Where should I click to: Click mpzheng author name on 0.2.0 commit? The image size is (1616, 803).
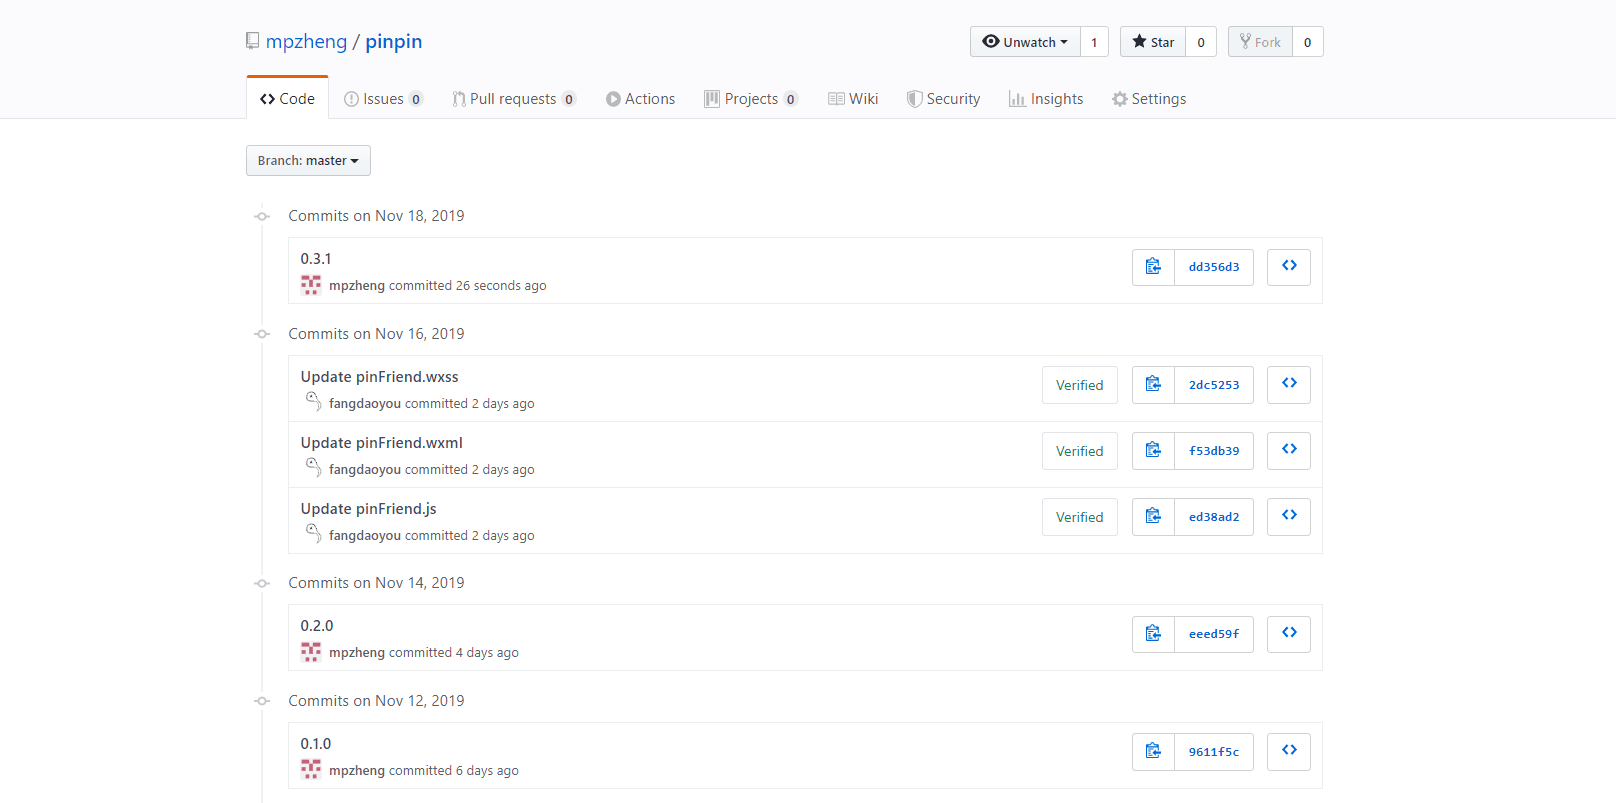[x=357, y=653]
